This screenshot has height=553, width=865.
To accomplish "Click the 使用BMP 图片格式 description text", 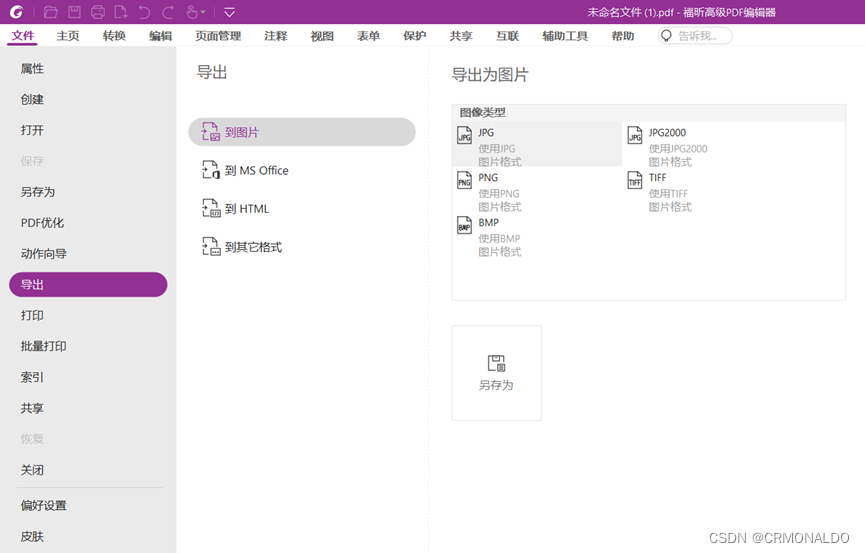I will pos(500,245).
